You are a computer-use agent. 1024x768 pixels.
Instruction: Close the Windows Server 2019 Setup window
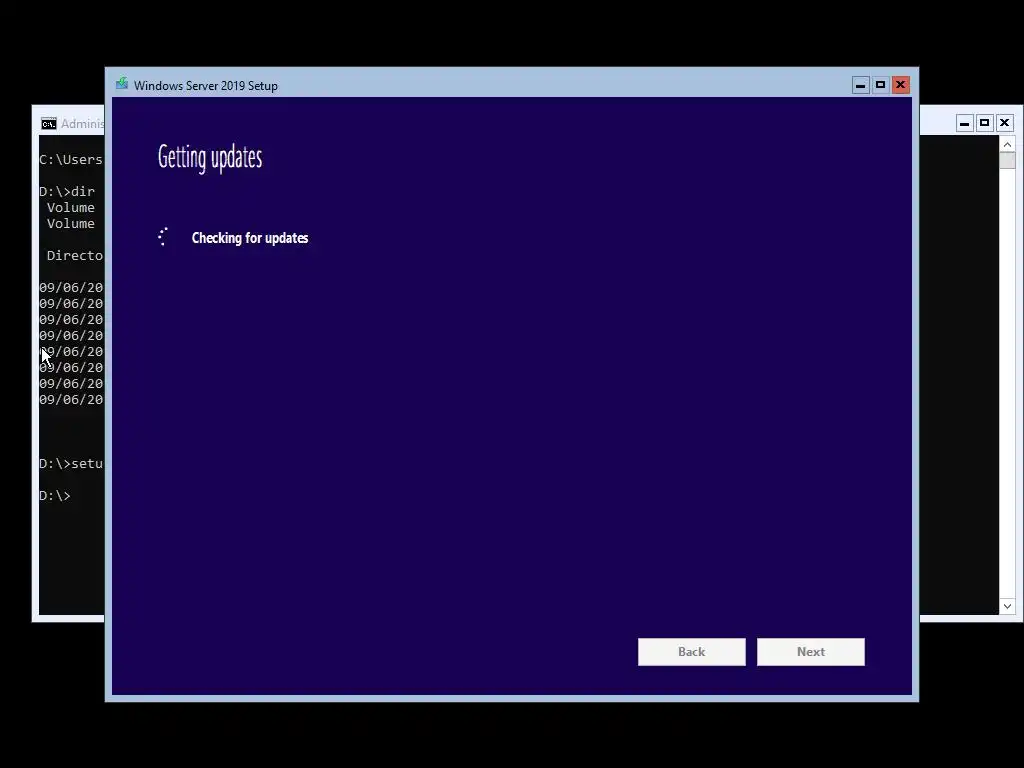tap(901, 85)
